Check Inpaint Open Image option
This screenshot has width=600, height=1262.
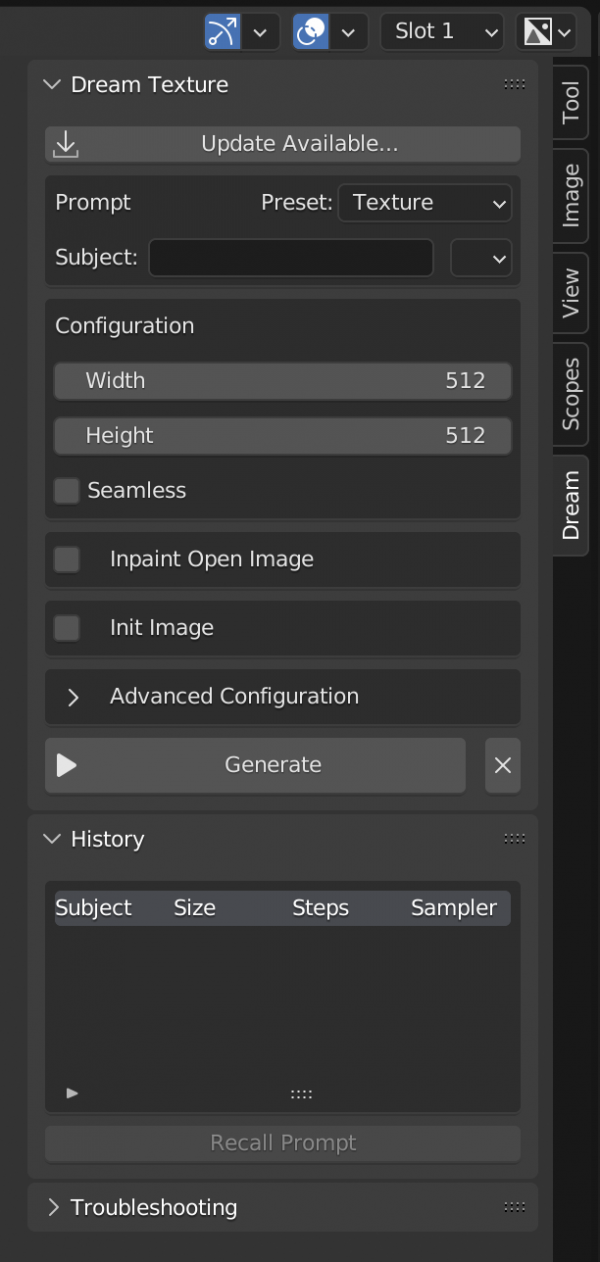(67, 560)
